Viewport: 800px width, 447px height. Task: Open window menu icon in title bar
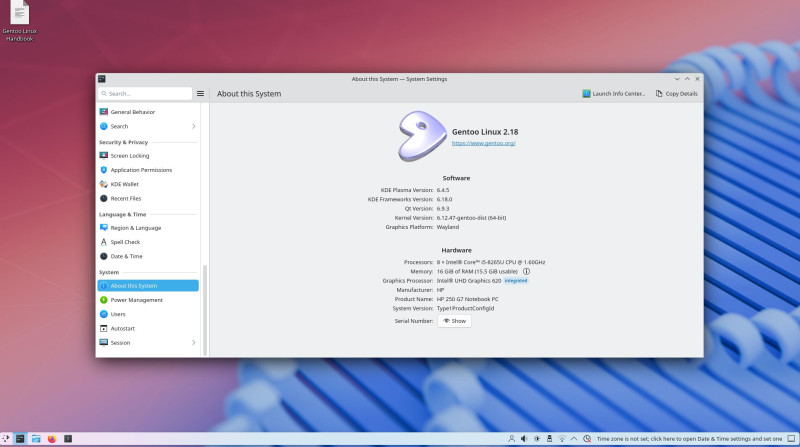tap(102, 79)
